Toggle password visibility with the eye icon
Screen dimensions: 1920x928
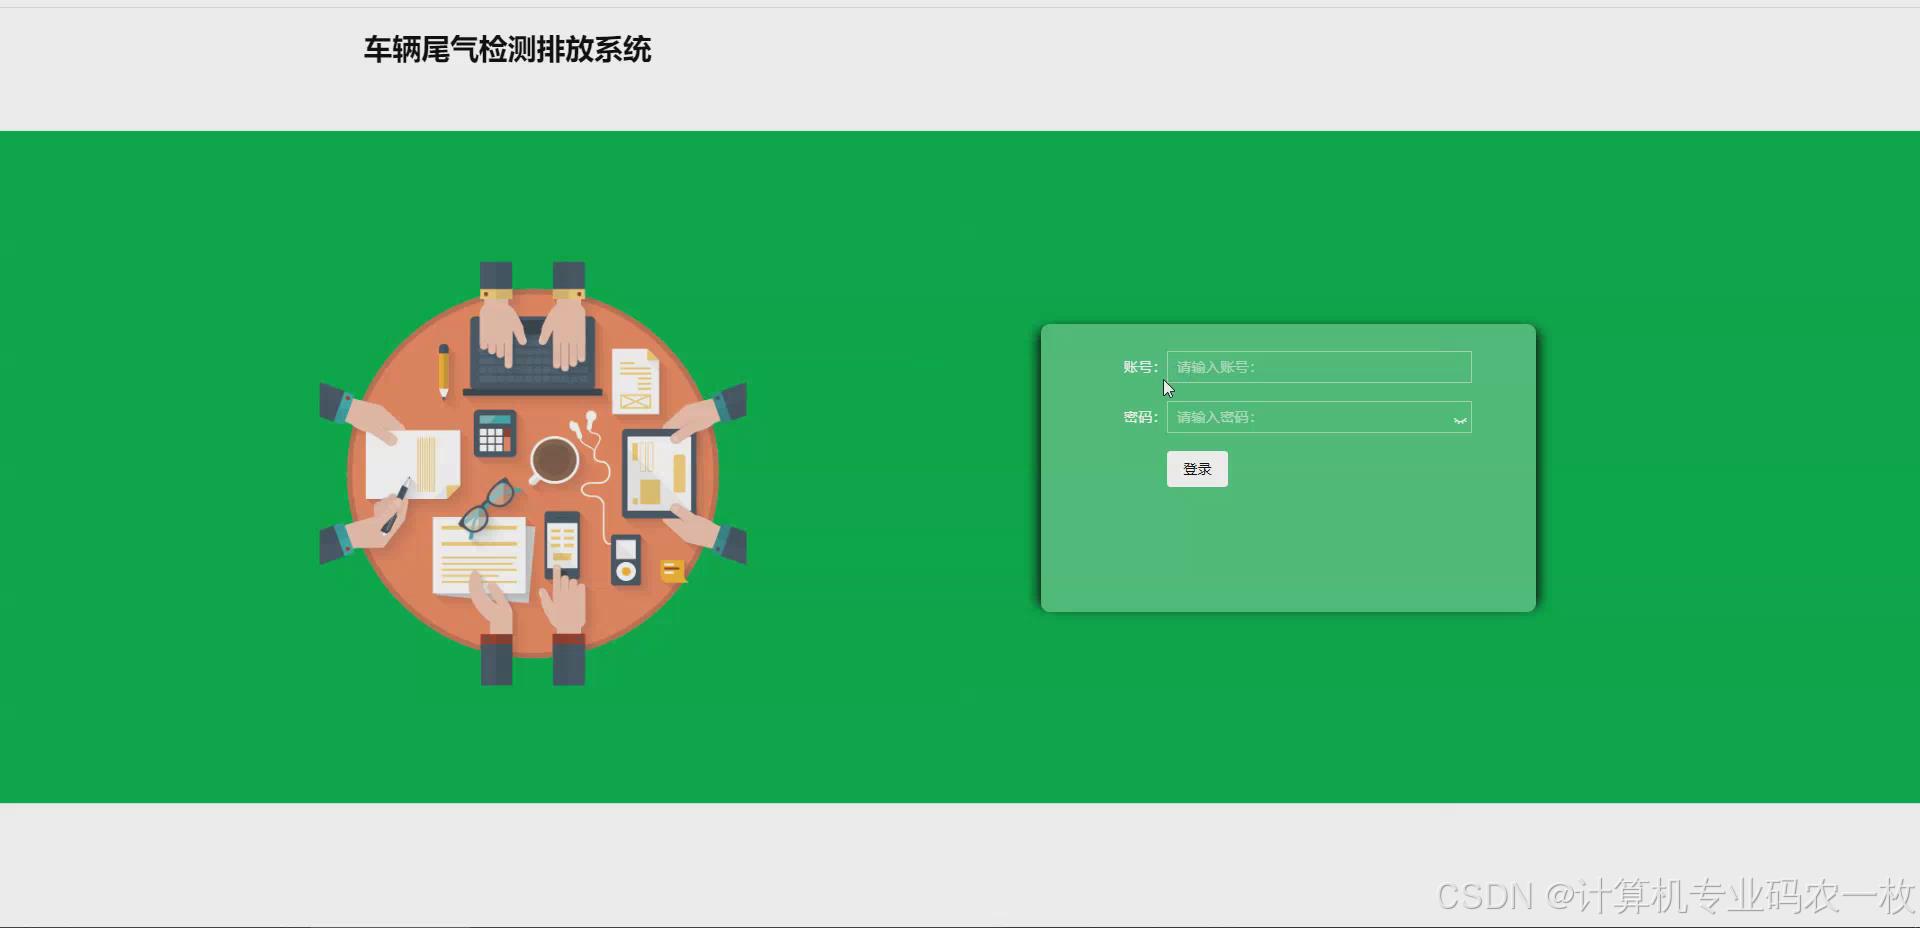[x=1460, y=418]
